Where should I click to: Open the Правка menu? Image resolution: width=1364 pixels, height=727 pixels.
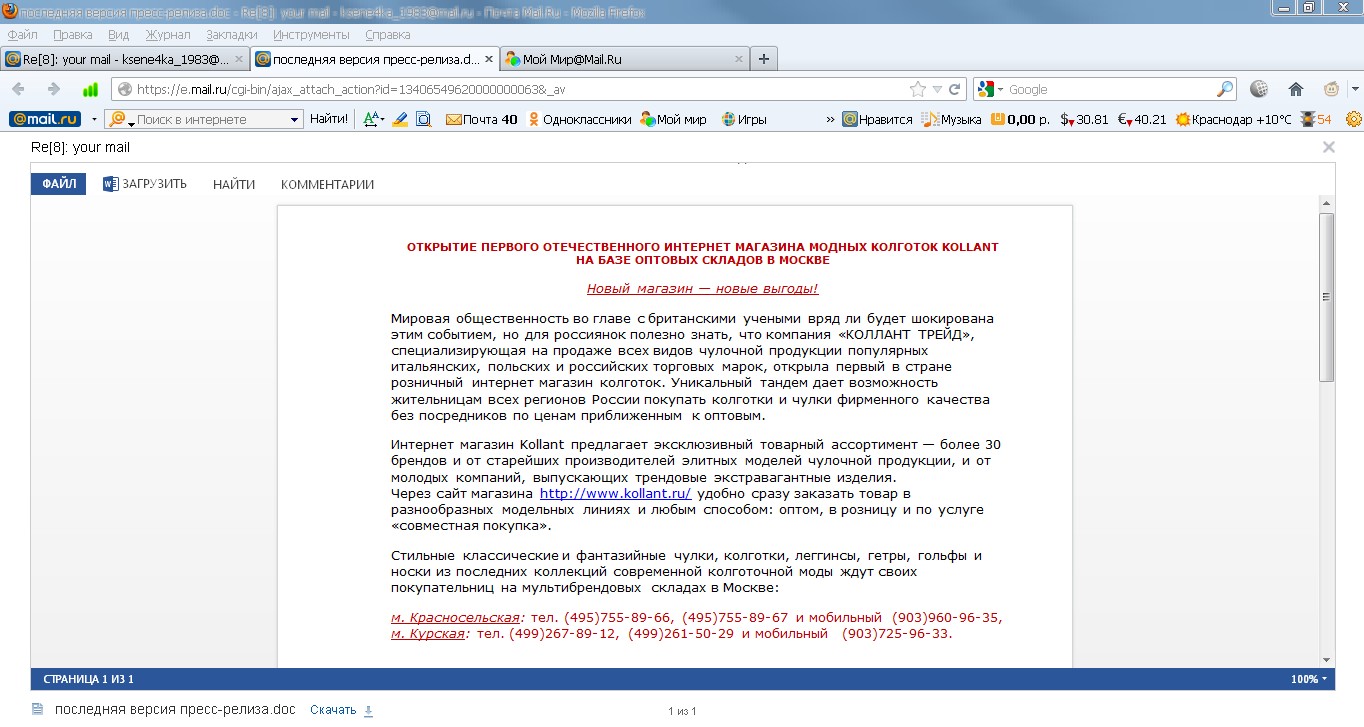coord(72,34)
